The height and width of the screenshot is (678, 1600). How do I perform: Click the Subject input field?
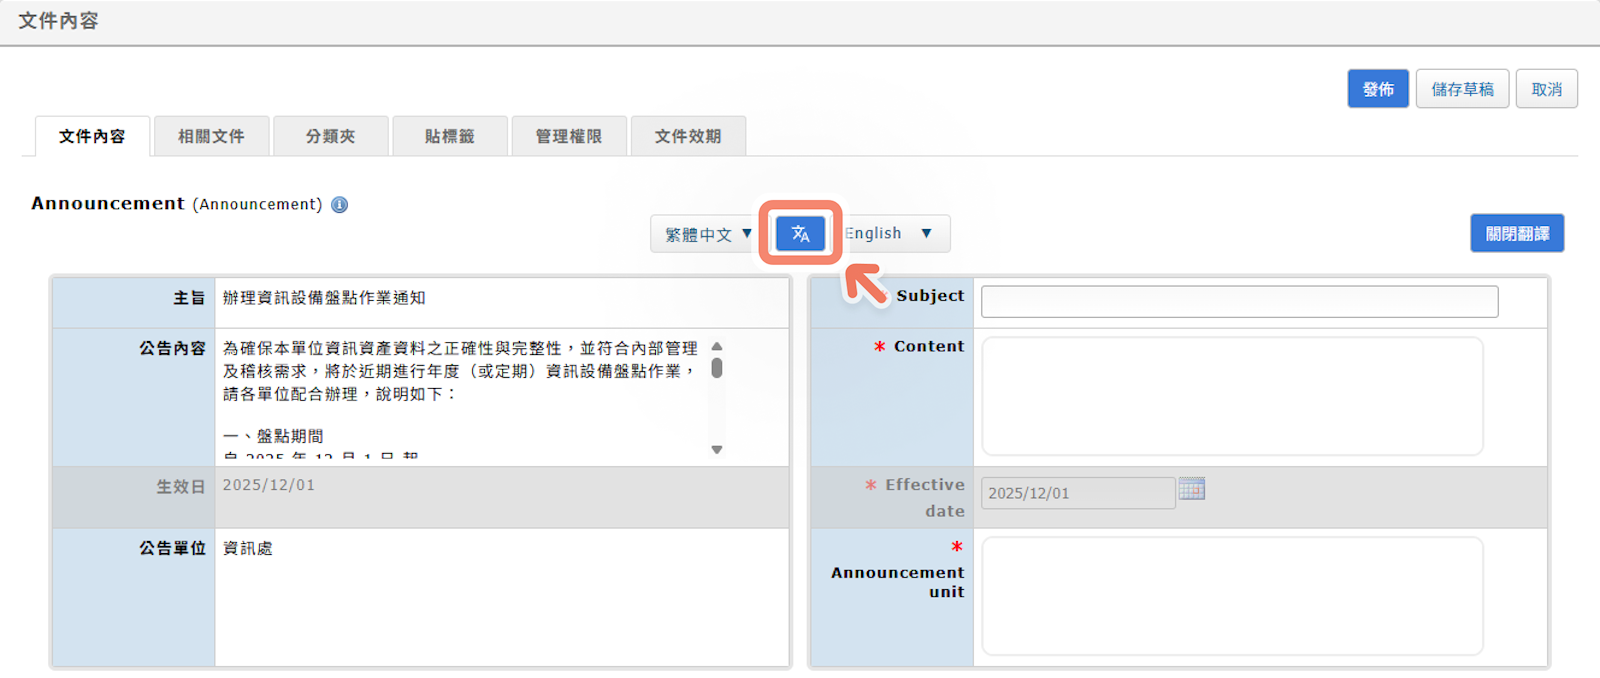coord(1239,302)
